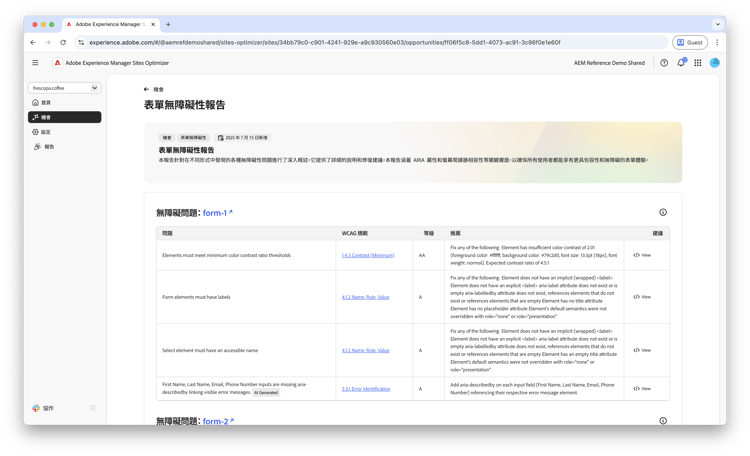Open the app switcher grid icon
This screenshot has height=456, width=750.
point(698,63)
